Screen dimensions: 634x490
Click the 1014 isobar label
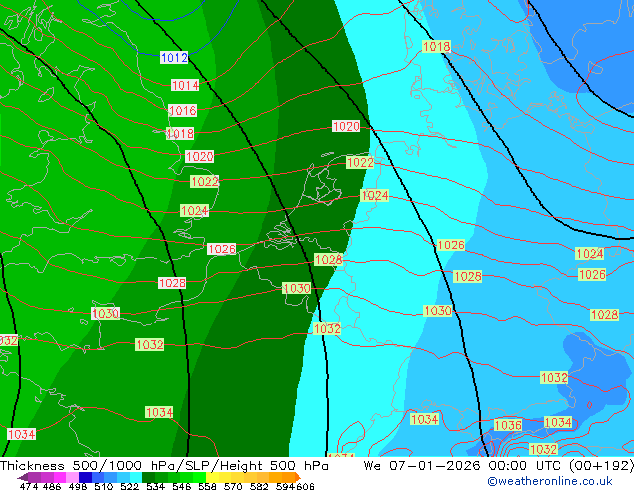coord(185,85)
